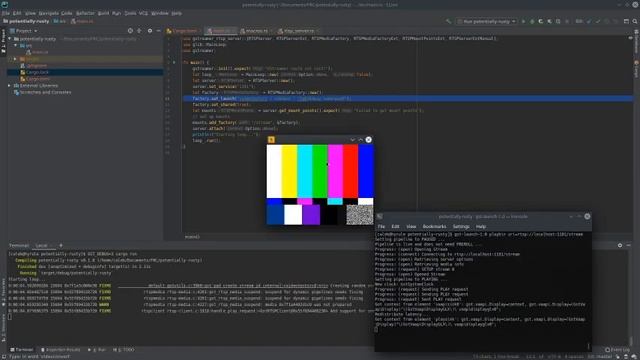
Task: Open the View menu in the IDE
Action: [30, 13]
